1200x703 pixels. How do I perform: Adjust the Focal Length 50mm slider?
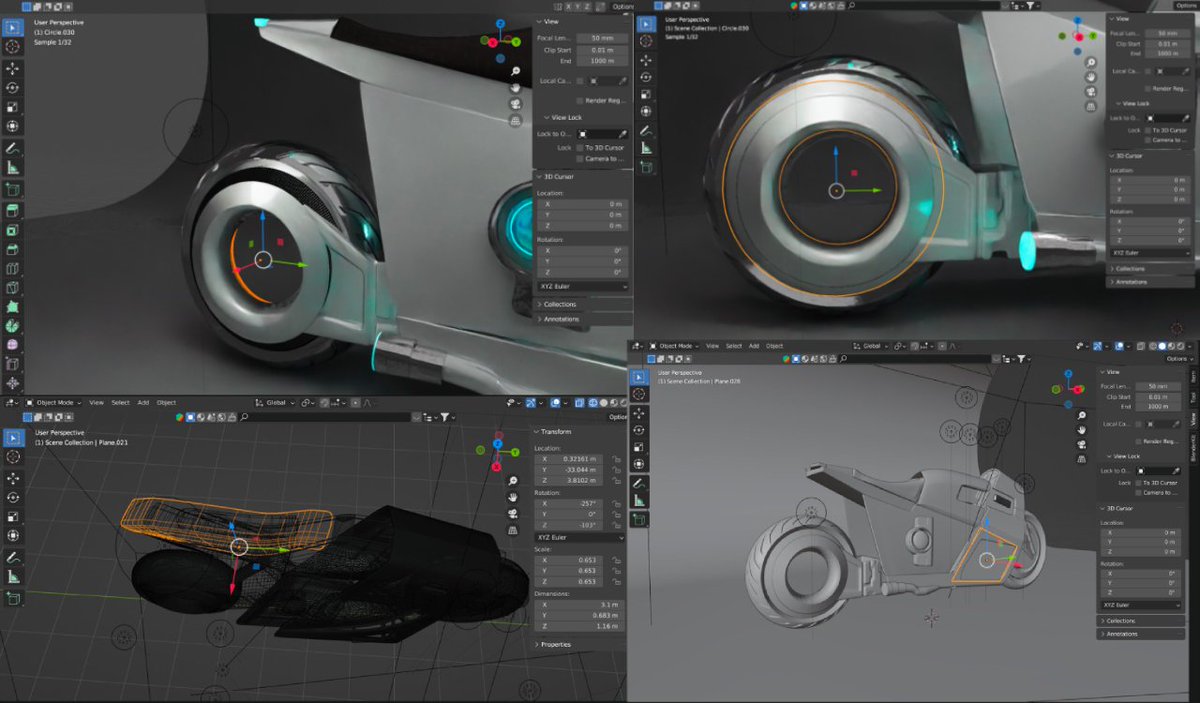[x=600, y=38]
